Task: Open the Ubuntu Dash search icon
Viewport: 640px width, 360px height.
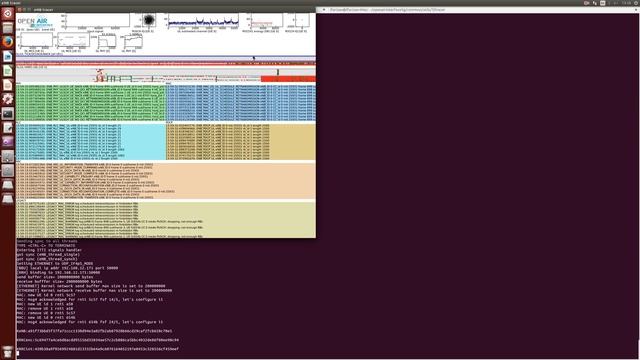Action: click(7, 13)
